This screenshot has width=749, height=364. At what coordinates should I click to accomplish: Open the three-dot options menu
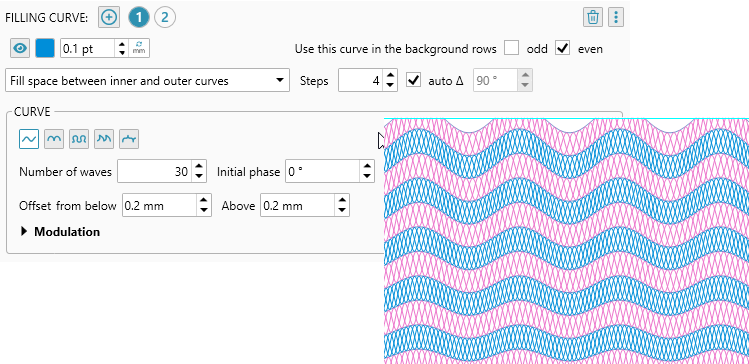coord(616,18)
